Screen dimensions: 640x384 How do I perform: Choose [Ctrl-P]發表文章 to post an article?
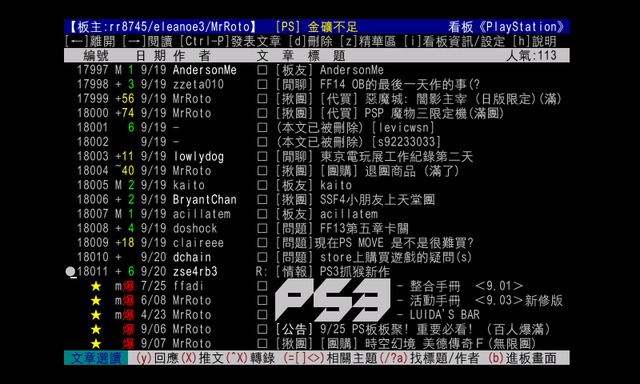click(231, 41)
